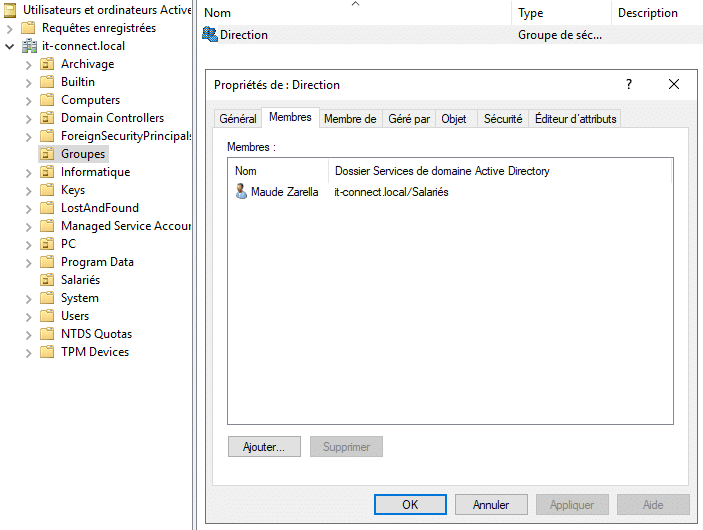Image resolution: width=703 pixels, height=530 pixels.
Task: Click the Ajouter... button
Action: pos(264,447)
